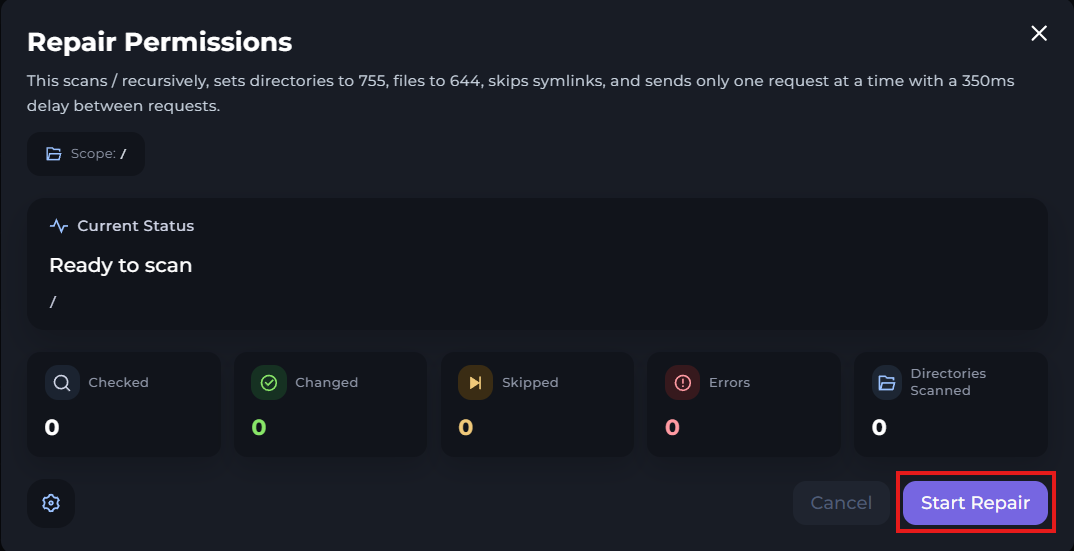This screenshot has height=551, width=1074.
Task: Close the Repair Permissions dialog
Action: pos(1039,33)
